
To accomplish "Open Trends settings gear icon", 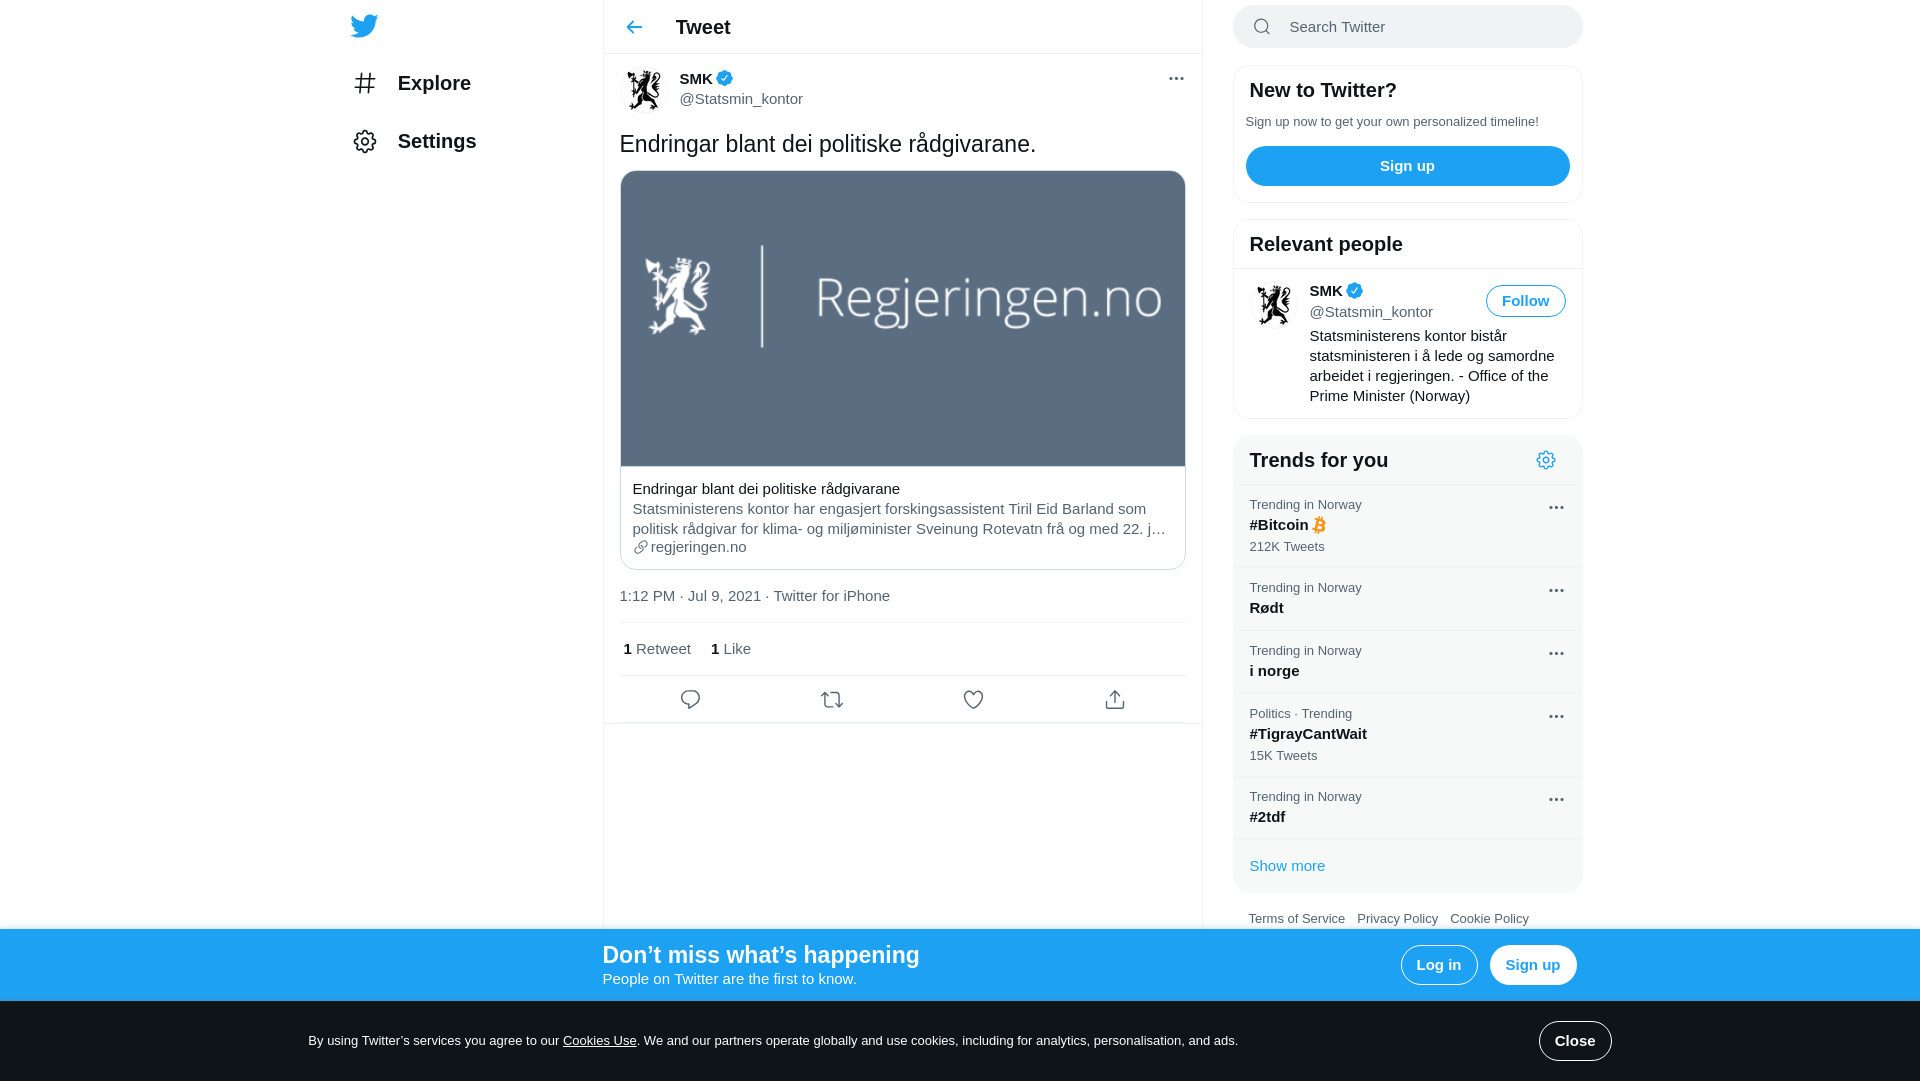I will point(1546,460).
